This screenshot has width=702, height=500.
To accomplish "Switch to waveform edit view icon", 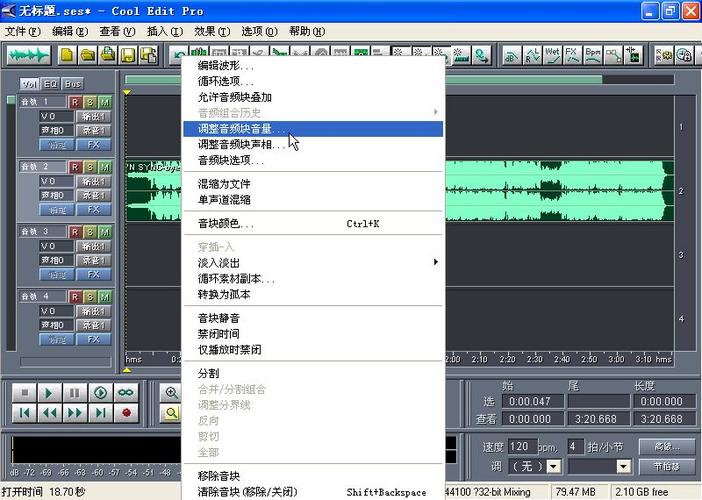I will (x=29, y=56).
